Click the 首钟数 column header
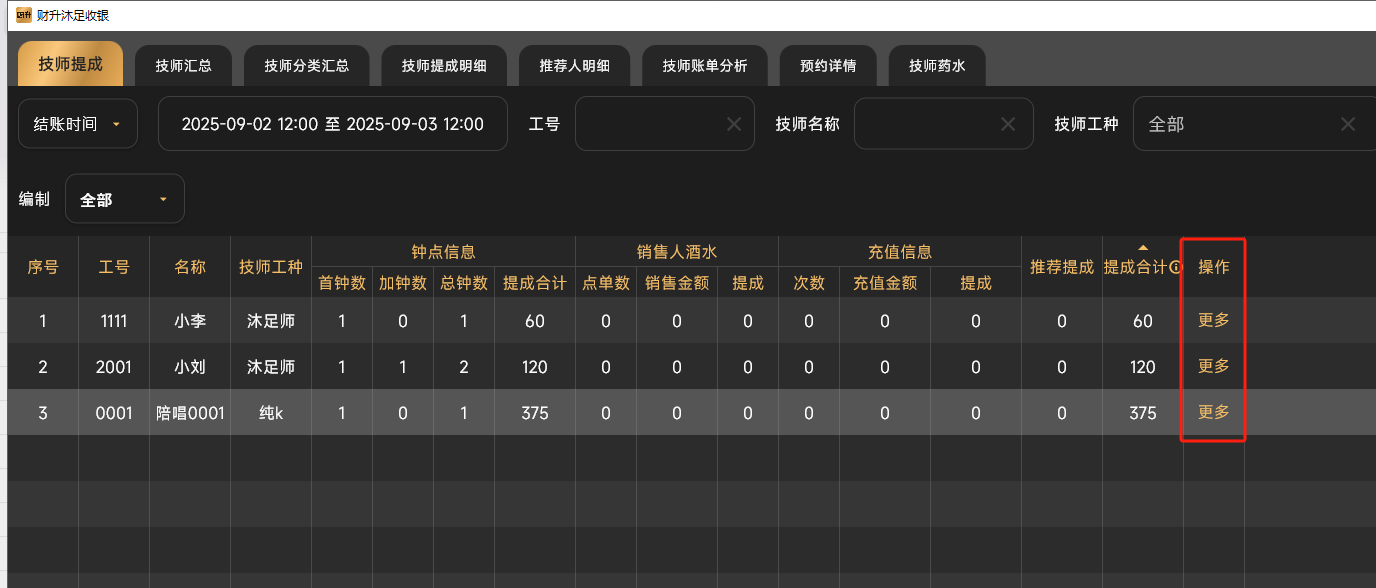This screenshot has width=1376, height=588. pyautogui.click(x=342, y=283)
